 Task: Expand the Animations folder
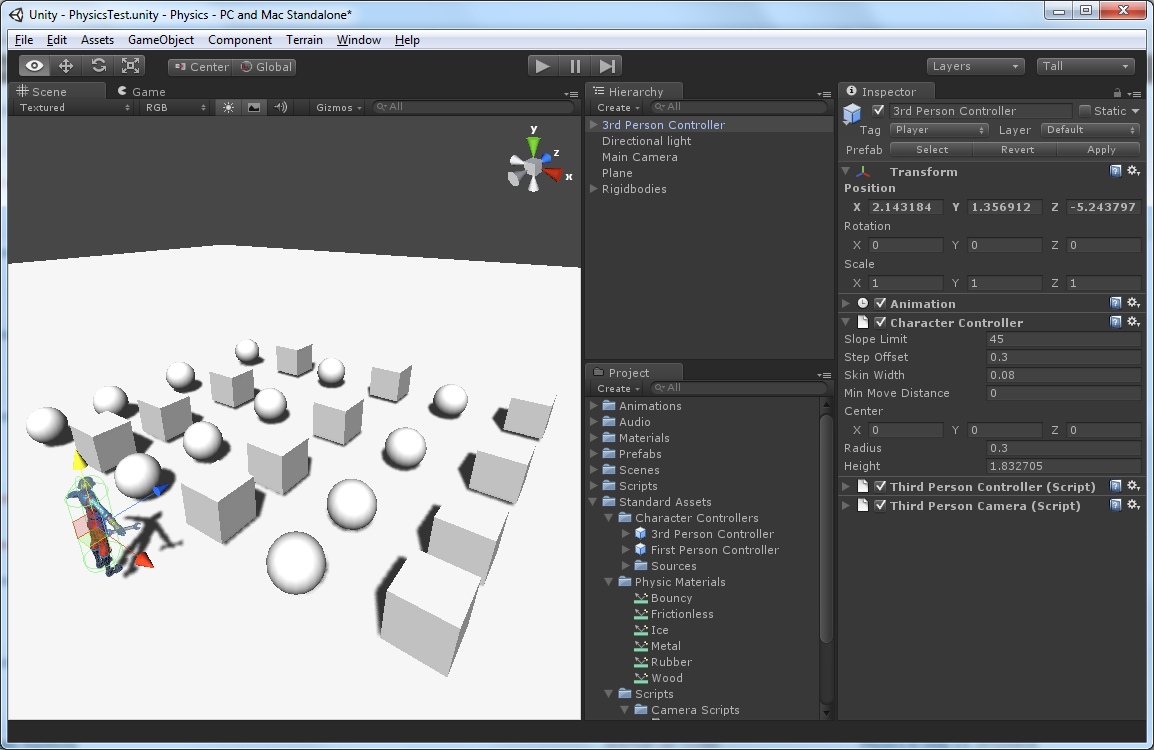(x=593, y=406)
